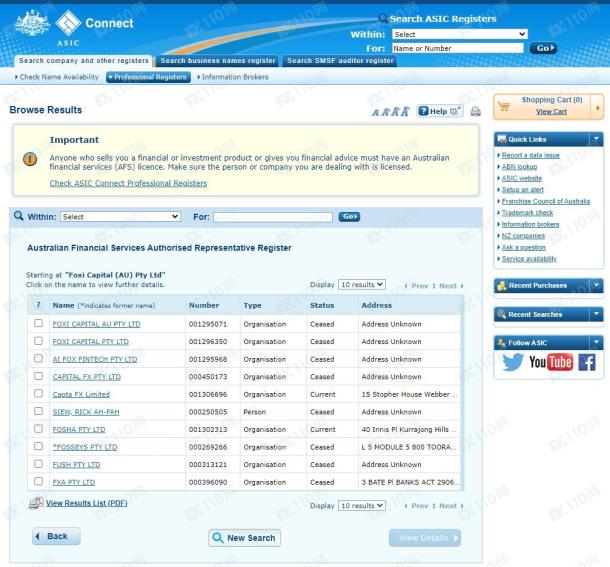Open Help via question mark button
The image size is (610, 567).
pos(440,111)
